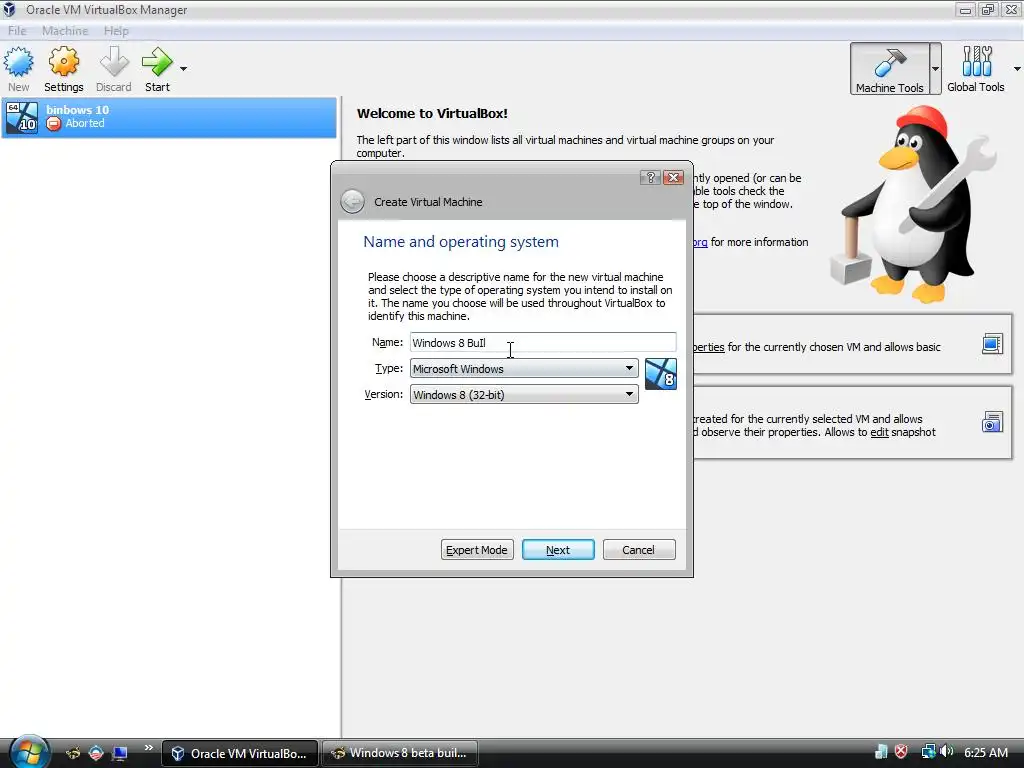This screenshot has width=1024, height=768.
Task: Click the network tray icon
Action: tap(928, 752)
